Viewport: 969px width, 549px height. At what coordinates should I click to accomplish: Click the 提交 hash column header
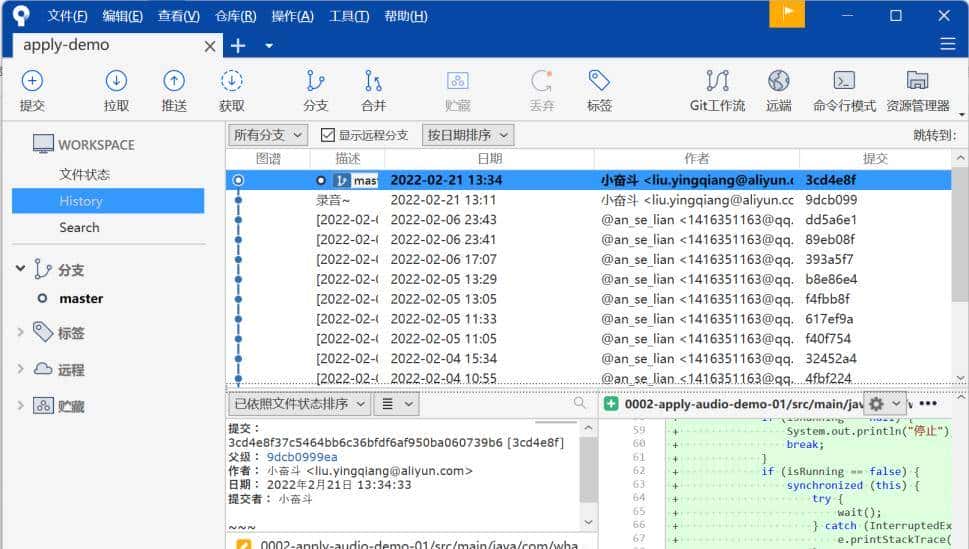pyautogui.click(x=875, y=159)
